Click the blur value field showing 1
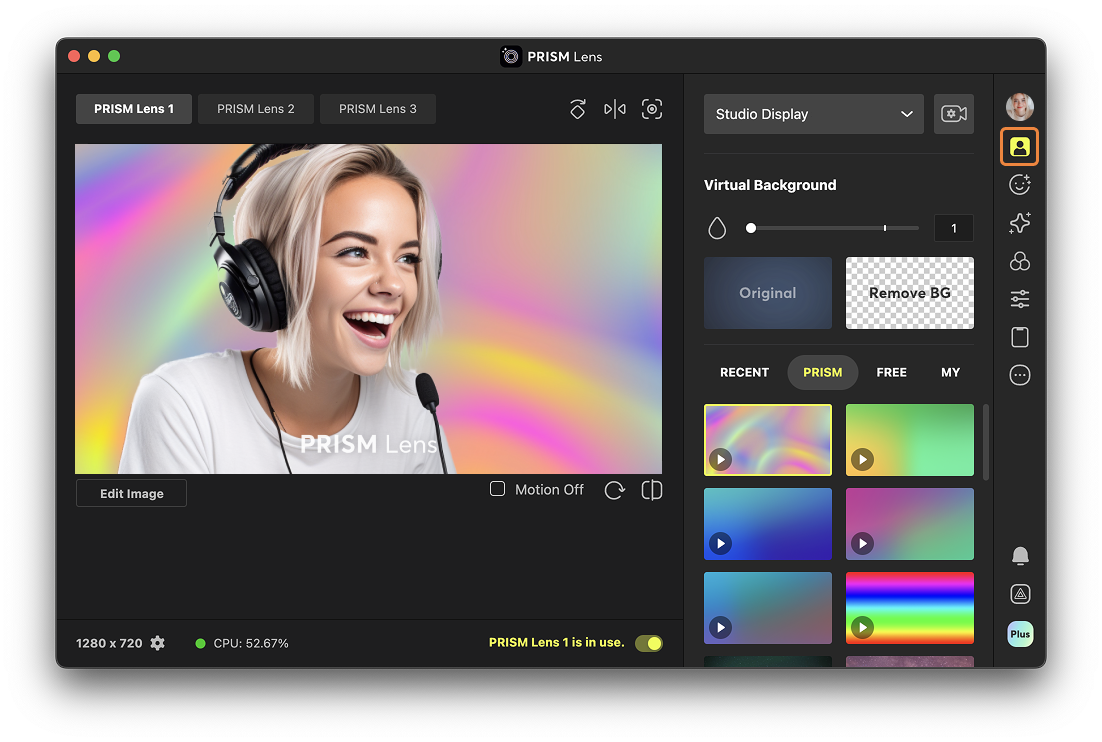The image size is (1102, 742). [954, 228]
